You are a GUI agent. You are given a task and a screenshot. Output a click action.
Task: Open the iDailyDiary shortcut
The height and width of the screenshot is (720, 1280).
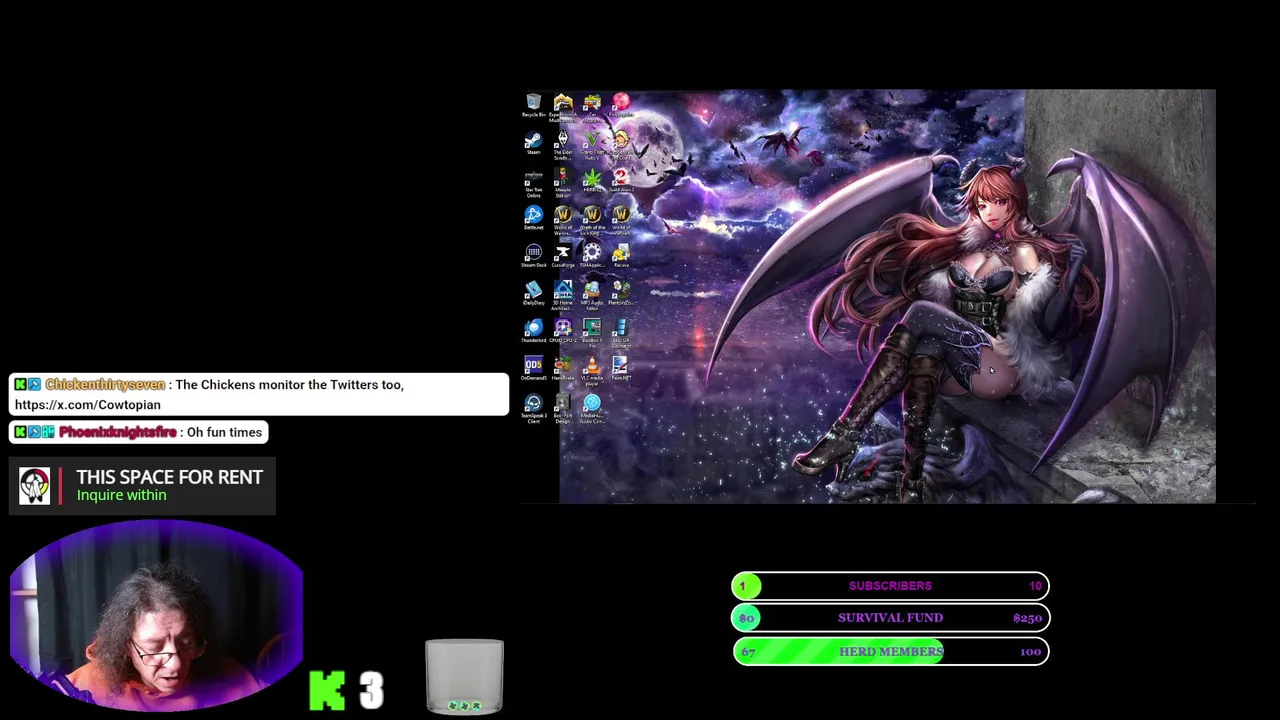[x=533, y=293]
